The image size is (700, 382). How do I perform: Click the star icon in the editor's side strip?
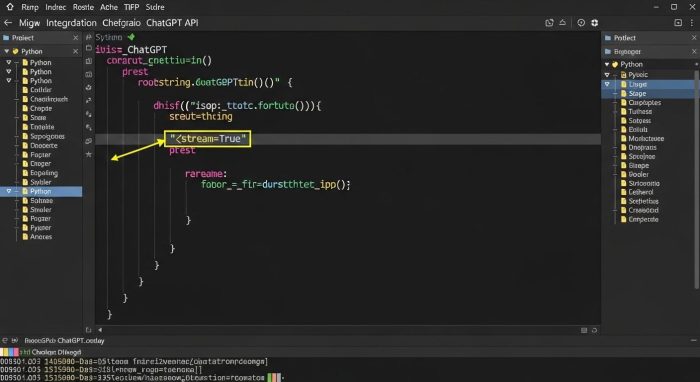click(88, 154)
